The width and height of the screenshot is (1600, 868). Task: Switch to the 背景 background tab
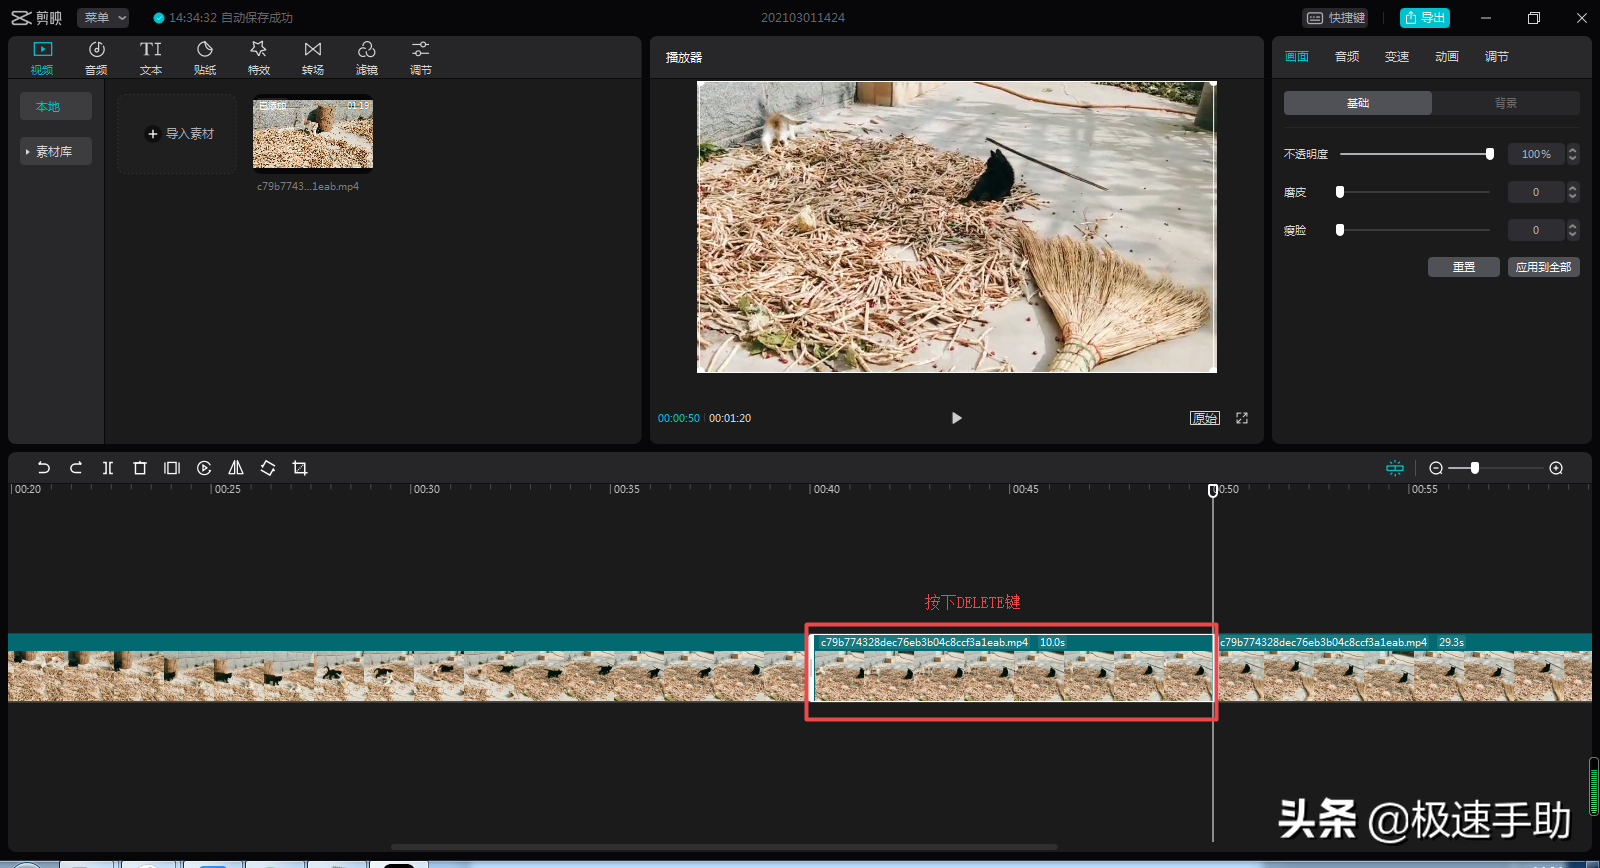pyautogui.click(x=1506, y=103)
